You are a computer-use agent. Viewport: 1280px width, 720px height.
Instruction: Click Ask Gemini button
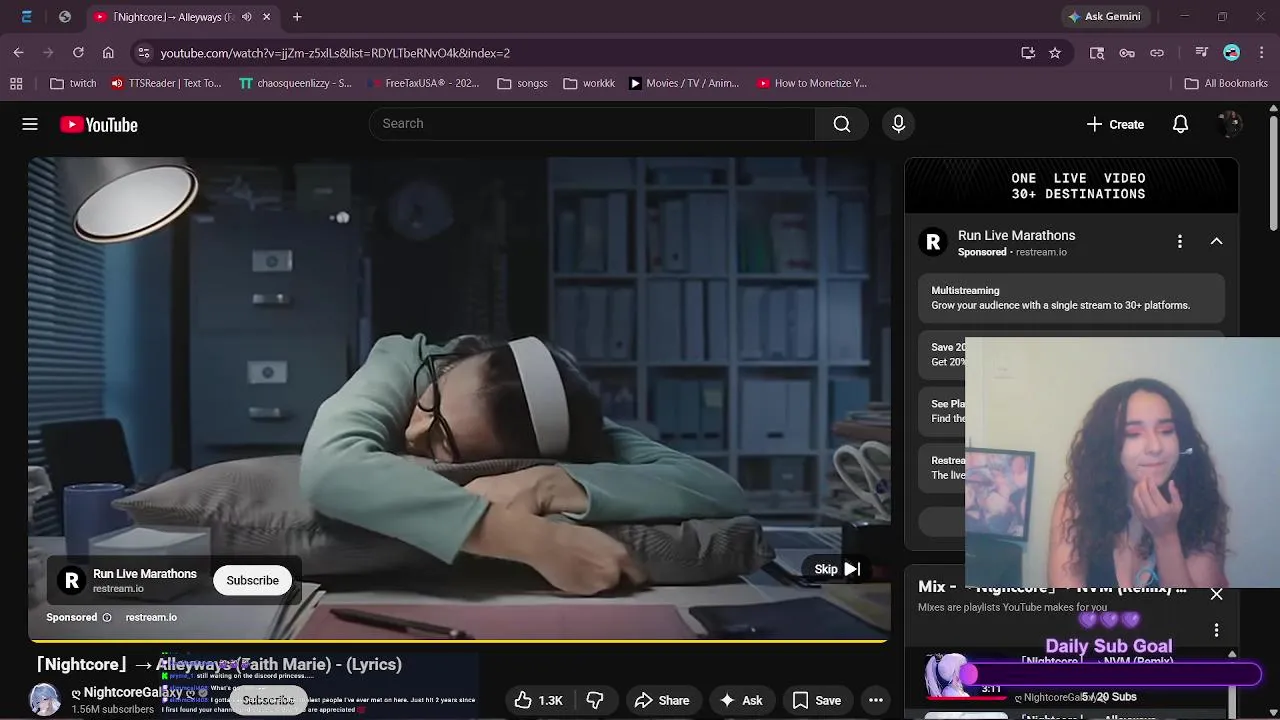(1104, 17)
